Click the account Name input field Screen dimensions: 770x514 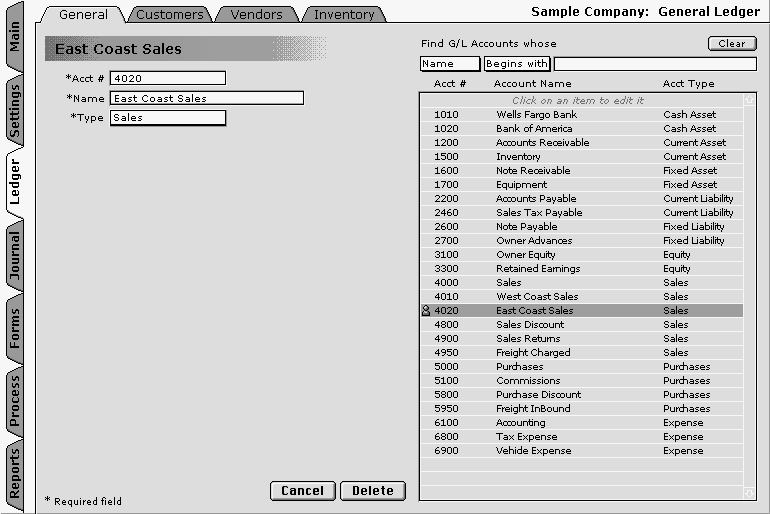point(207,98)
